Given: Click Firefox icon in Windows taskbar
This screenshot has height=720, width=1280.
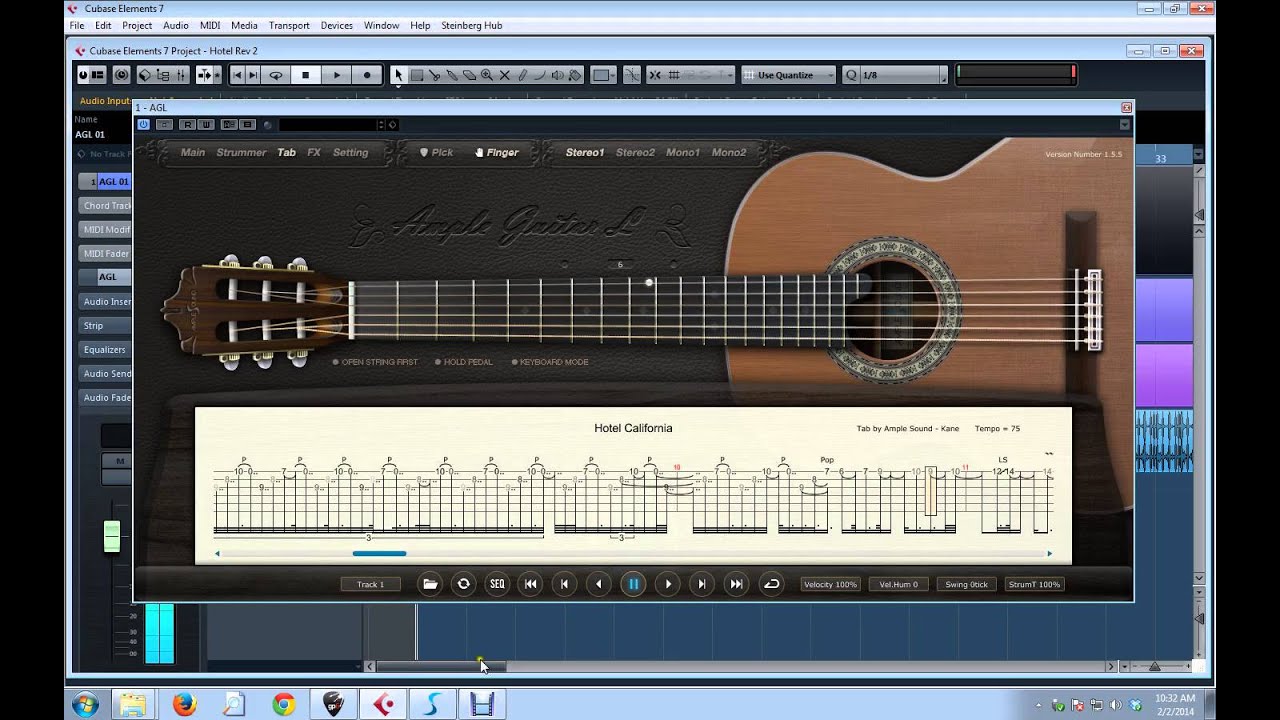Looking at the screenshot, I should point(184,705).
